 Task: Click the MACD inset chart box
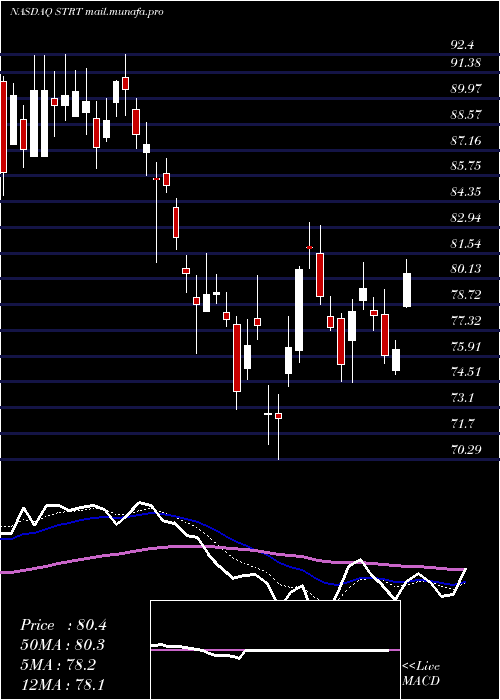click(x=275, y=650)
